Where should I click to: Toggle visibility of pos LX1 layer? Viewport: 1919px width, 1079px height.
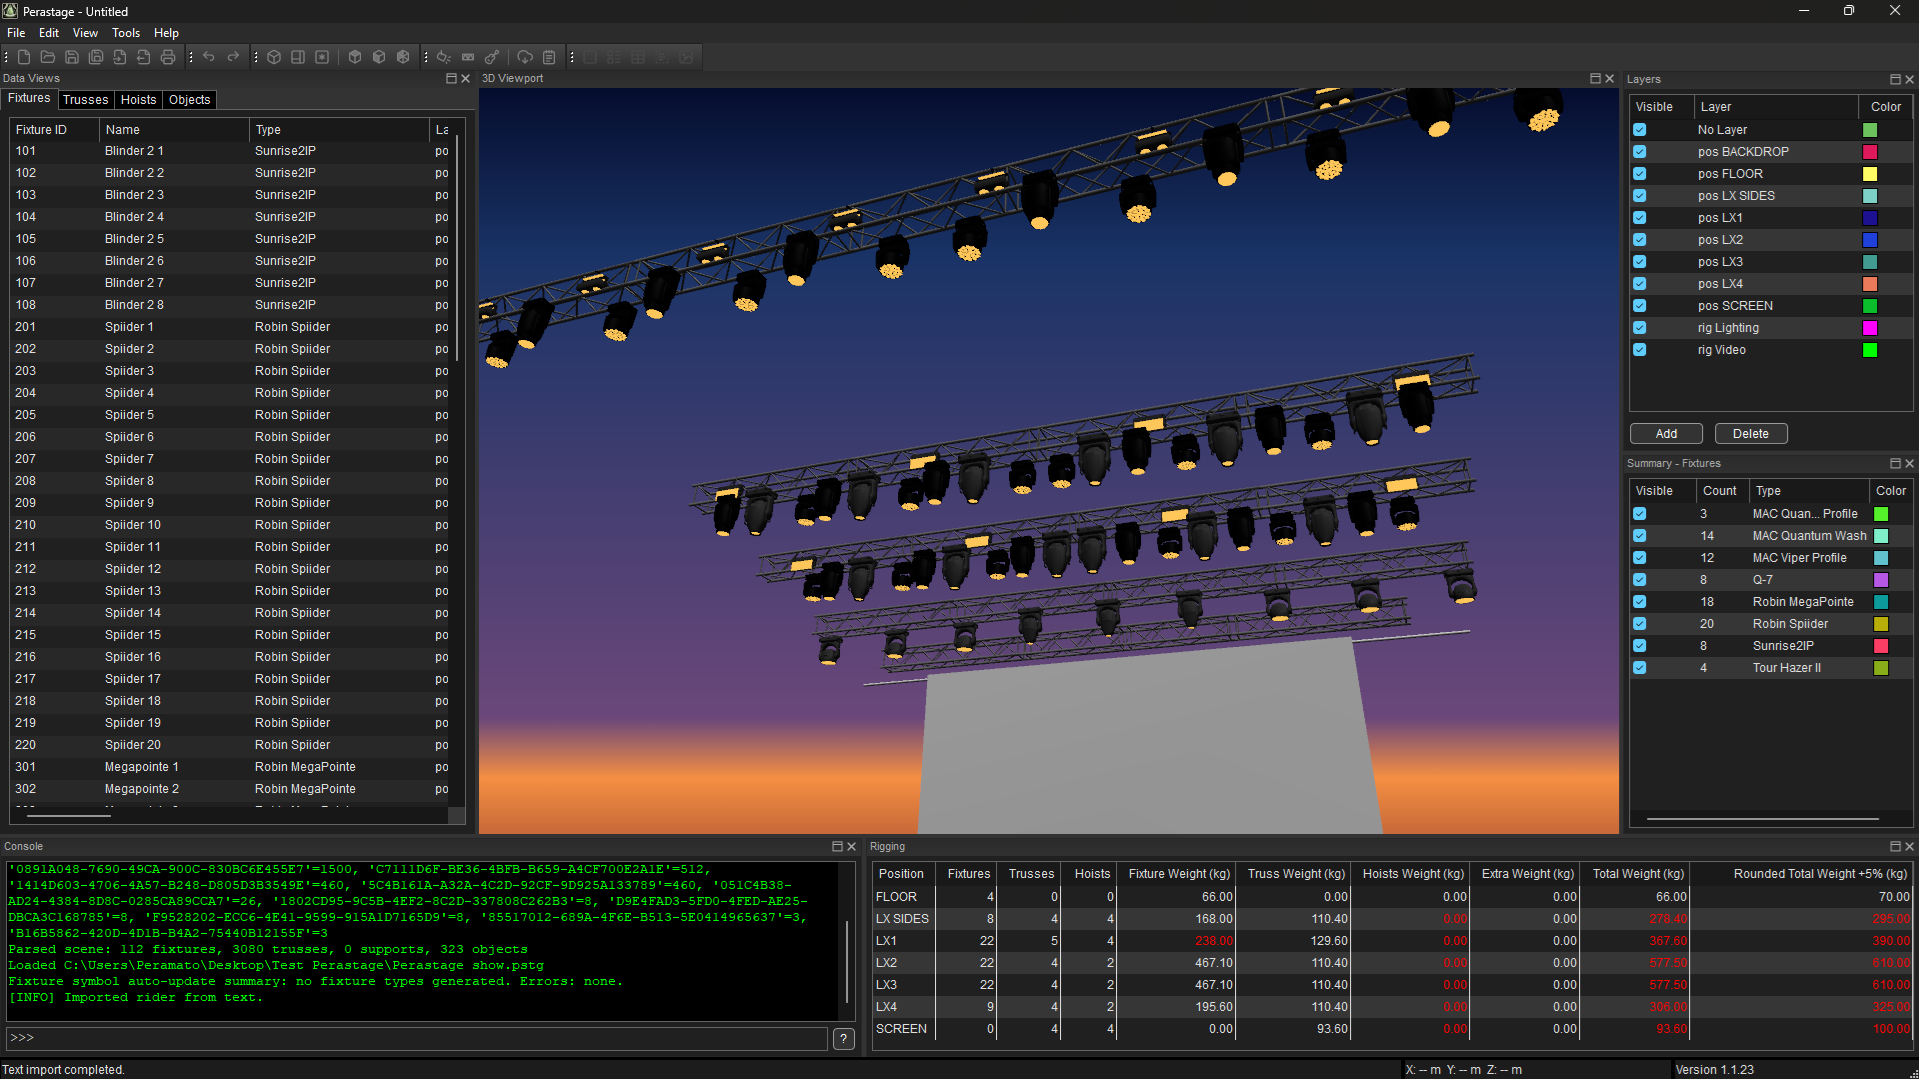pos(1640,218)
